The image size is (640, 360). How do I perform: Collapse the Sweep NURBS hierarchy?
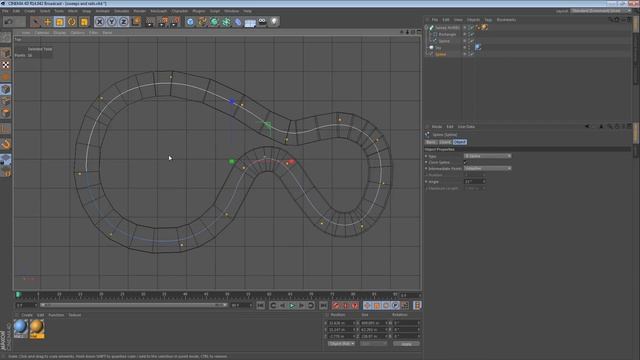427,28
